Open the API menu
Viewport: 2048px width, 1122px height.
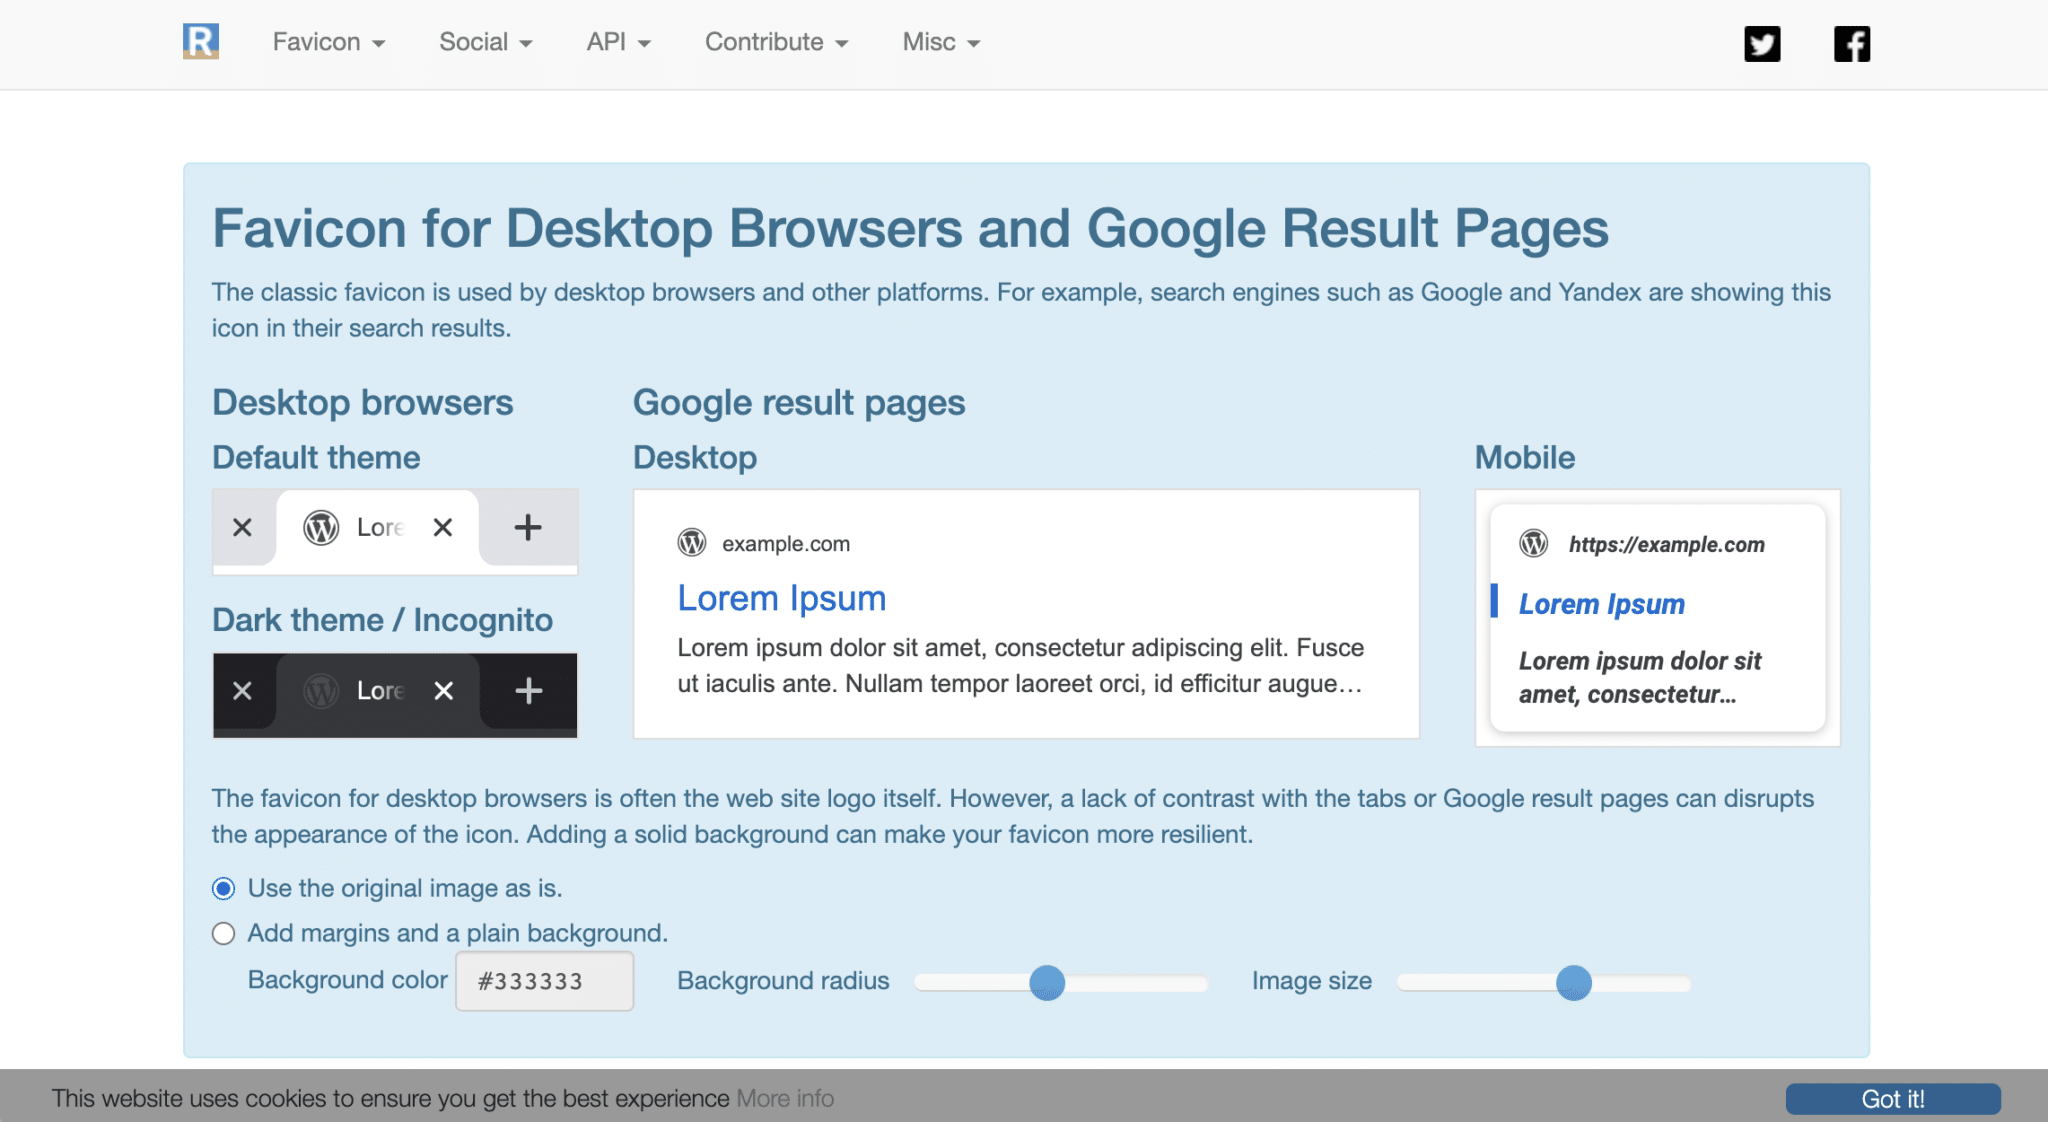(x=618, y=42)
